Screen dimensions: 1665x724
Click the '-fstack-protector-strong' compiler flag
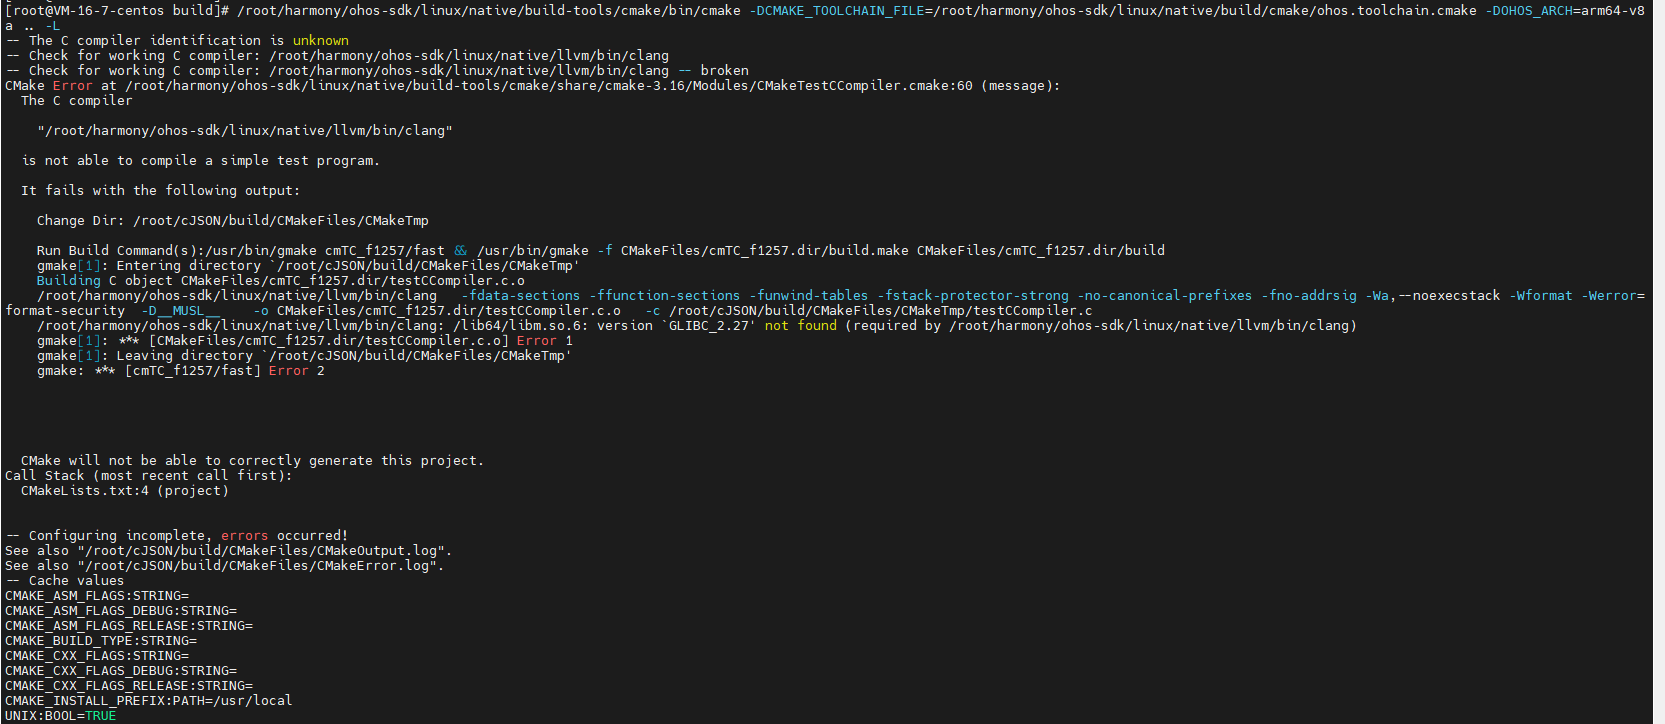[x=973, y=296]
